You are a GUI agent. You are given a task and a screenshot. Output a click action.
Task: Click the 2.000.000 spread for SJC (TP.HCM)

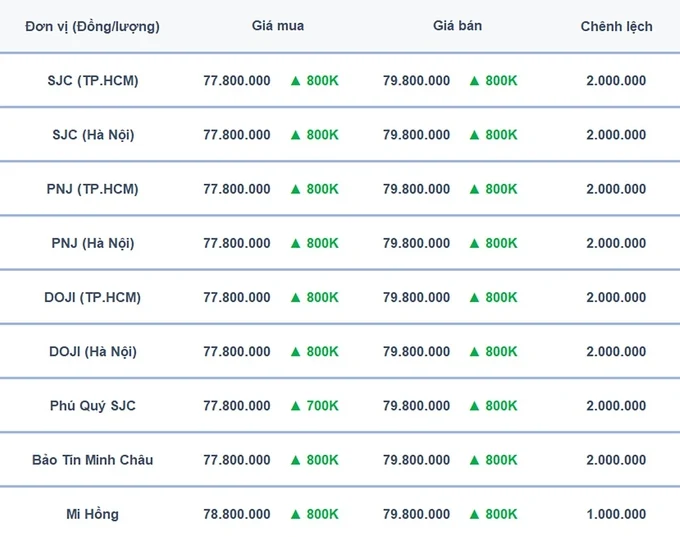[616, 81]
